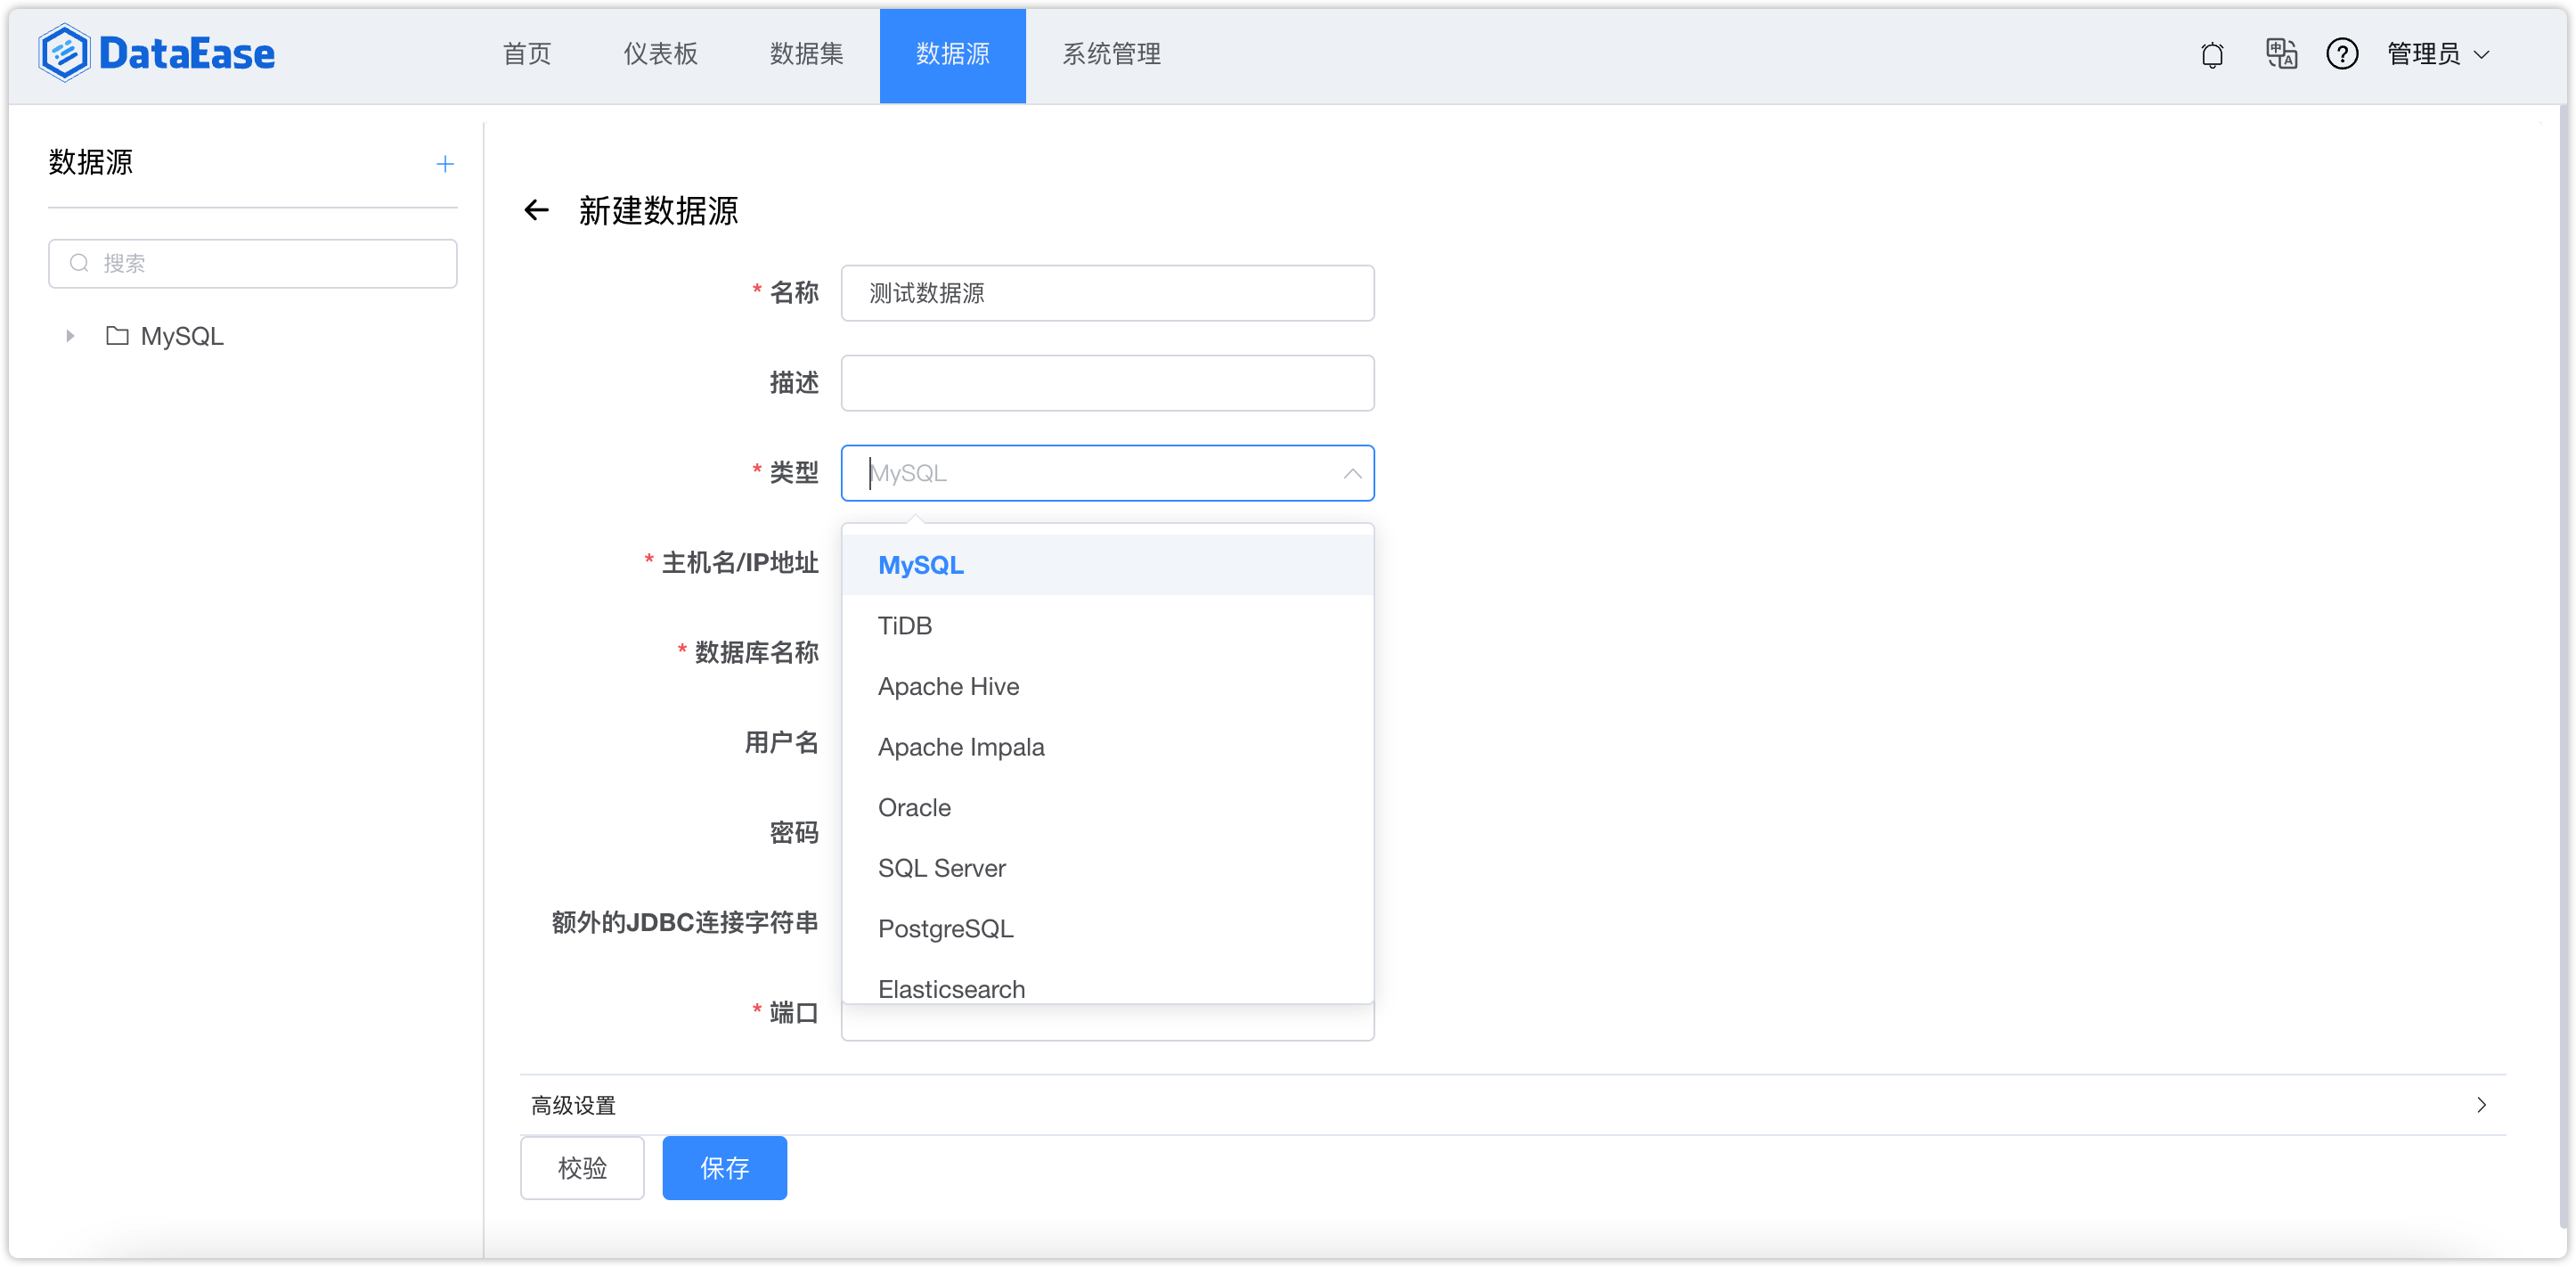Screen dimensions: 2576x1267
Task: Click the search magnifier in the sidebar
Action: point(79,263)
